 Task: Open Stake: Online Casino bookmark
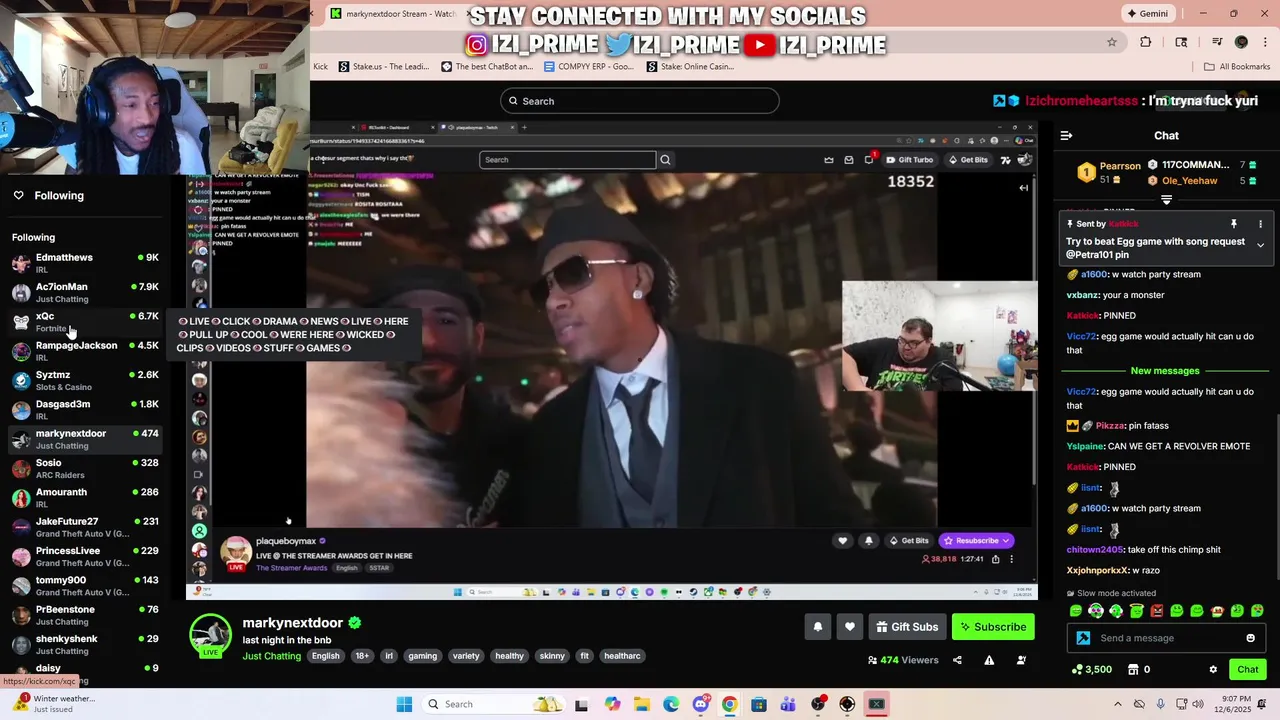[690, 67]
